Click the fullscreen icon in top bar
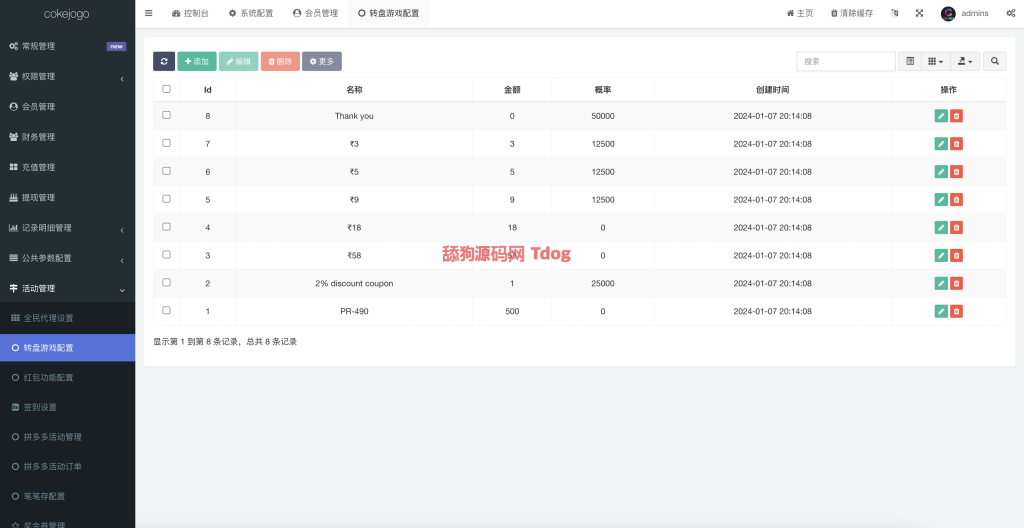This screenshot has height=528, width=1024. (919, 13)
